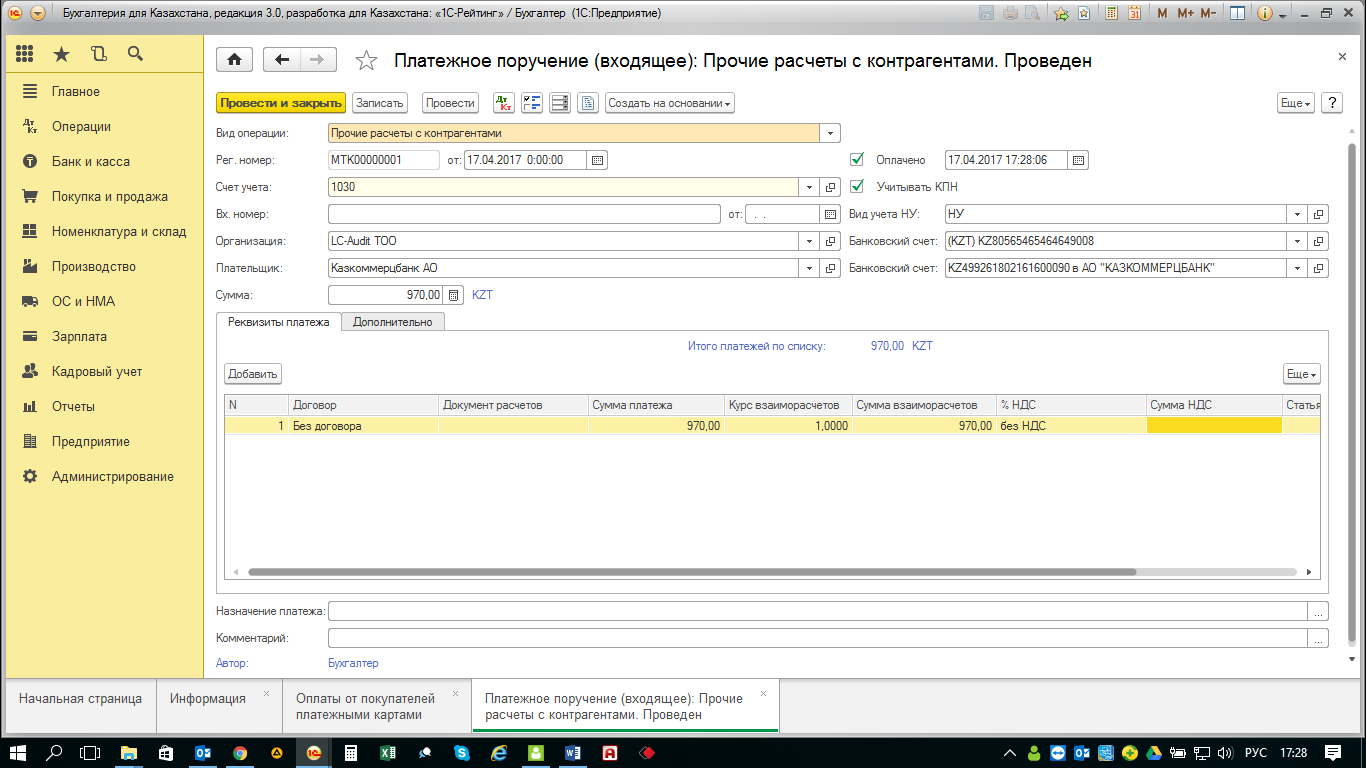Expand the KZT bank account dropdown
Image resolution: width=1366 pixels, height=768 pixels.
[x=1298, y=241]
